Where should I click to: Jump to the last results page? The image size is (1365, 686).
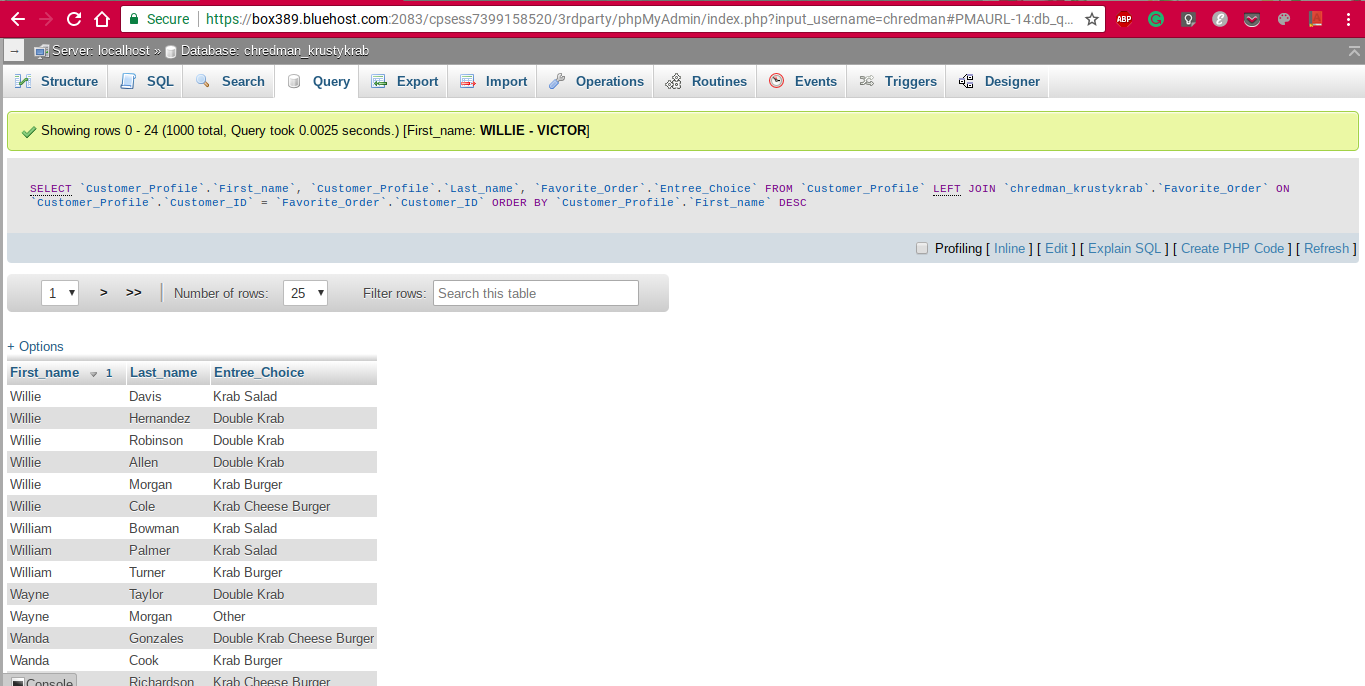tap(134, 293)
